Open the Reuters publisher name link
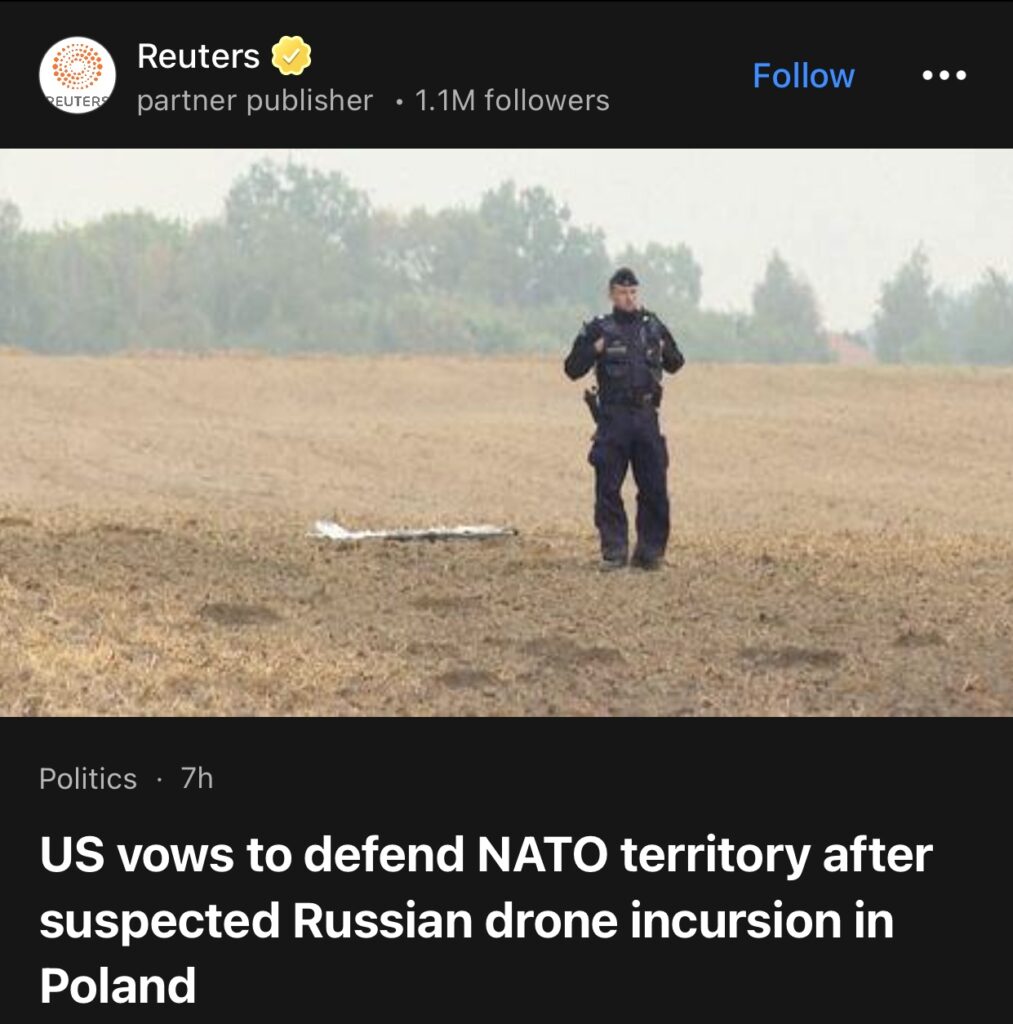The height and width of the screenshot is (1024, 1013). (x=199, y=56)
